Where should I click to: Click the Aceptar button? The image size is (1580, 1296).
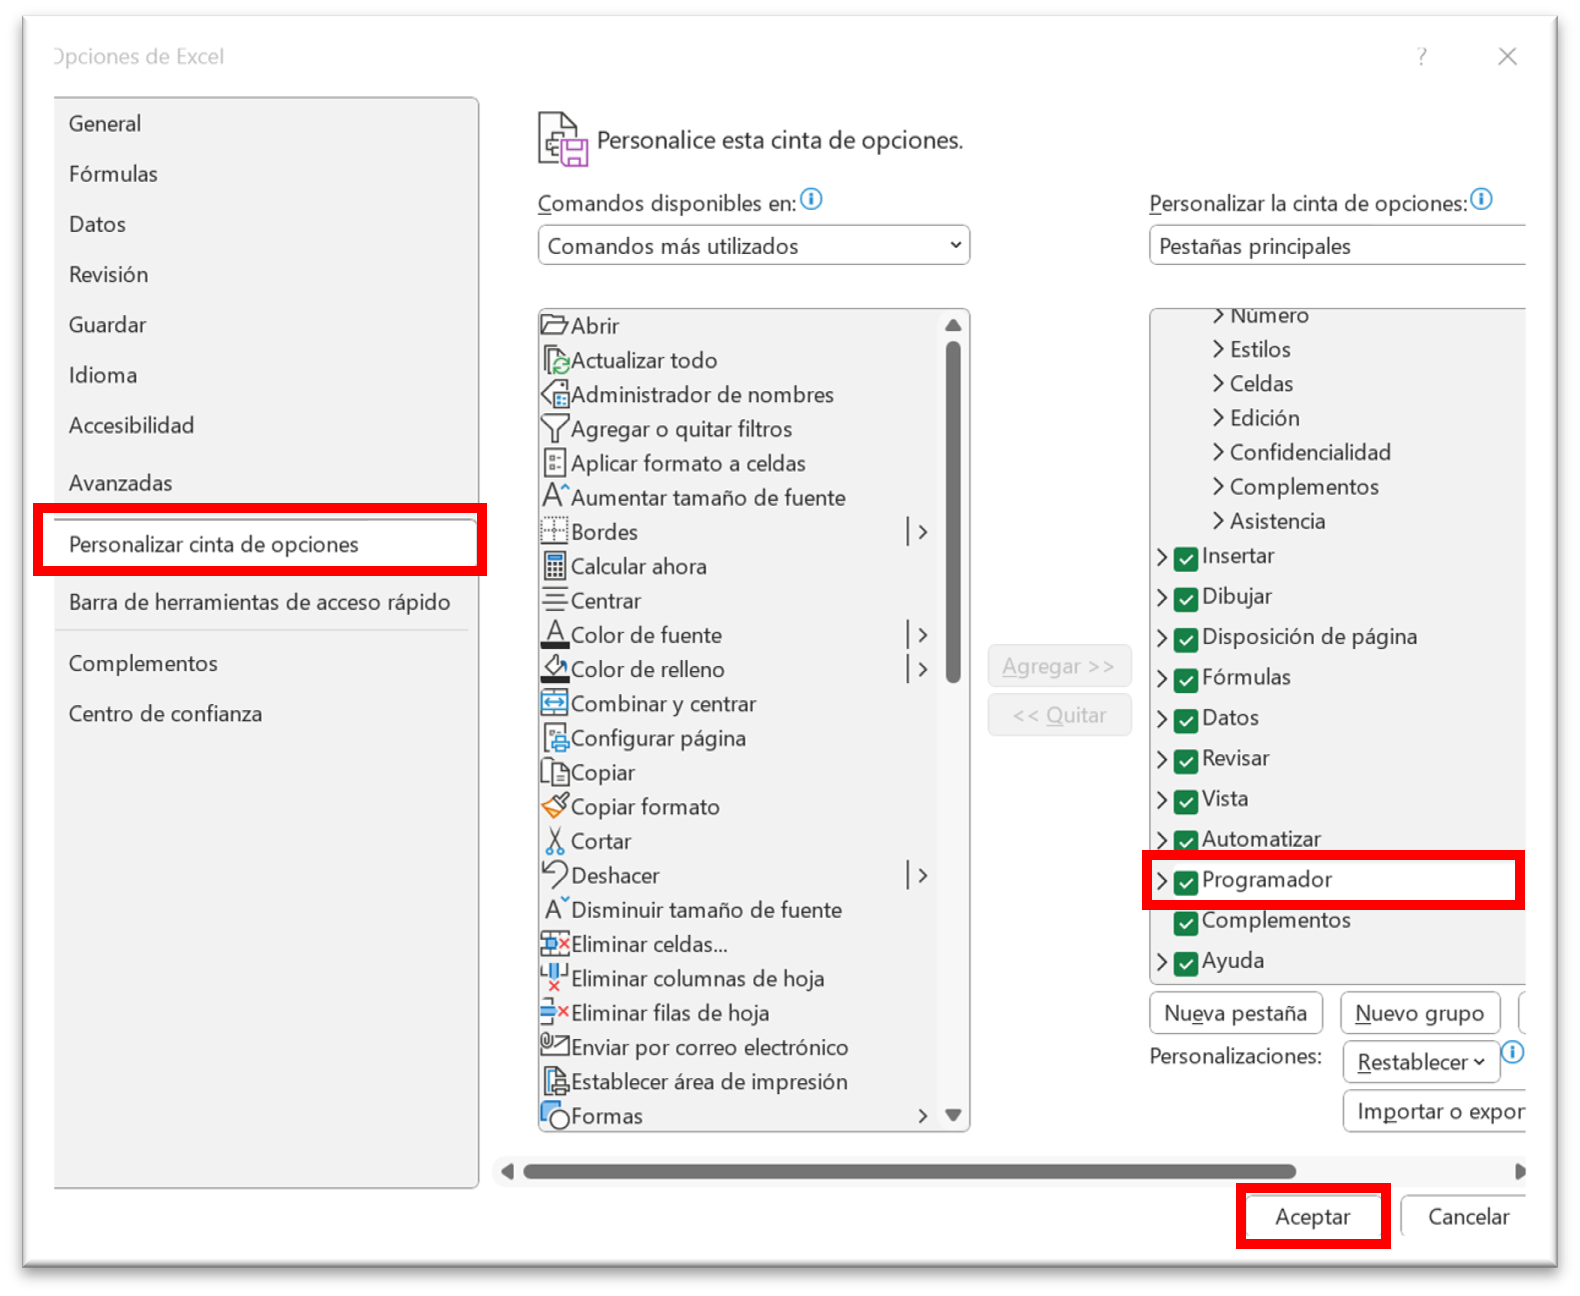(x=1312, y=1216)
